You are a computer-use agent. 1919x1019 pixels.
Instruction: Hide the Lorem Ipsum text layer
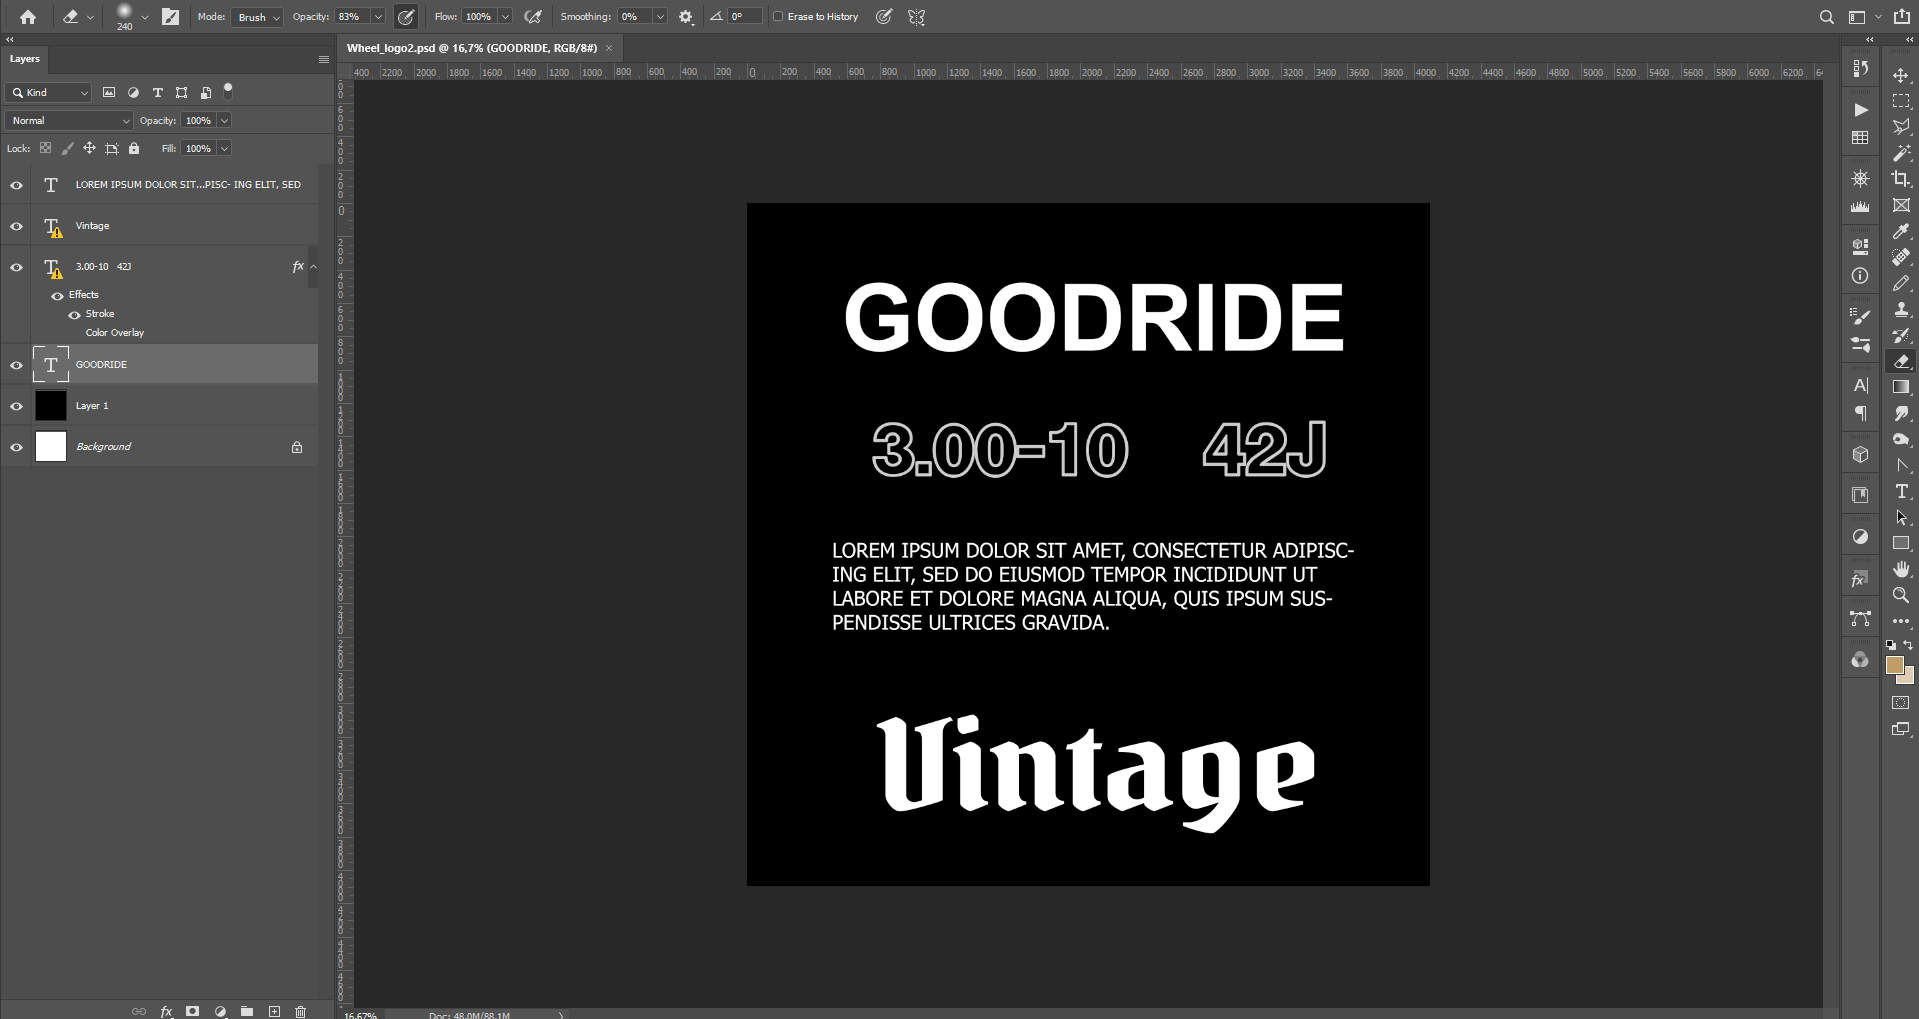click(16, 185)
